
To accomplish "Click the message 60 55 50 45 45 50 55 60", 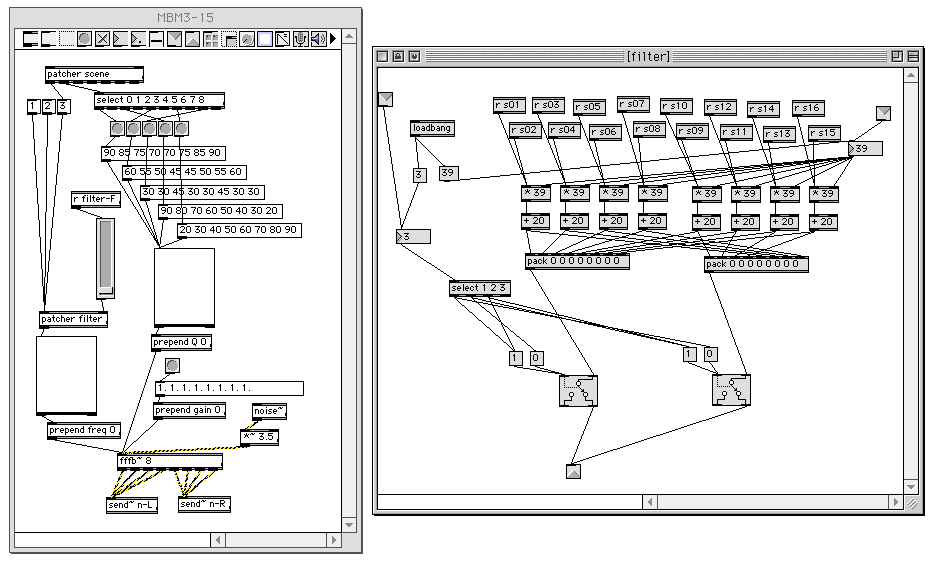I will pos(184,172).
